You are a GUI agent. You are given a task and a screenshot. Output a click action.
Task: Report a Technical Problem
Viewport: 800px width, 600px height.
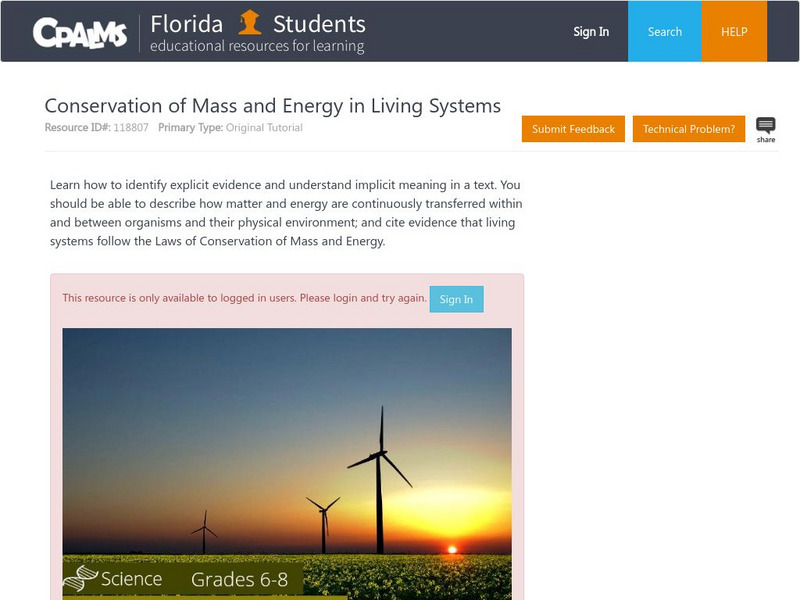coord(689,128)
